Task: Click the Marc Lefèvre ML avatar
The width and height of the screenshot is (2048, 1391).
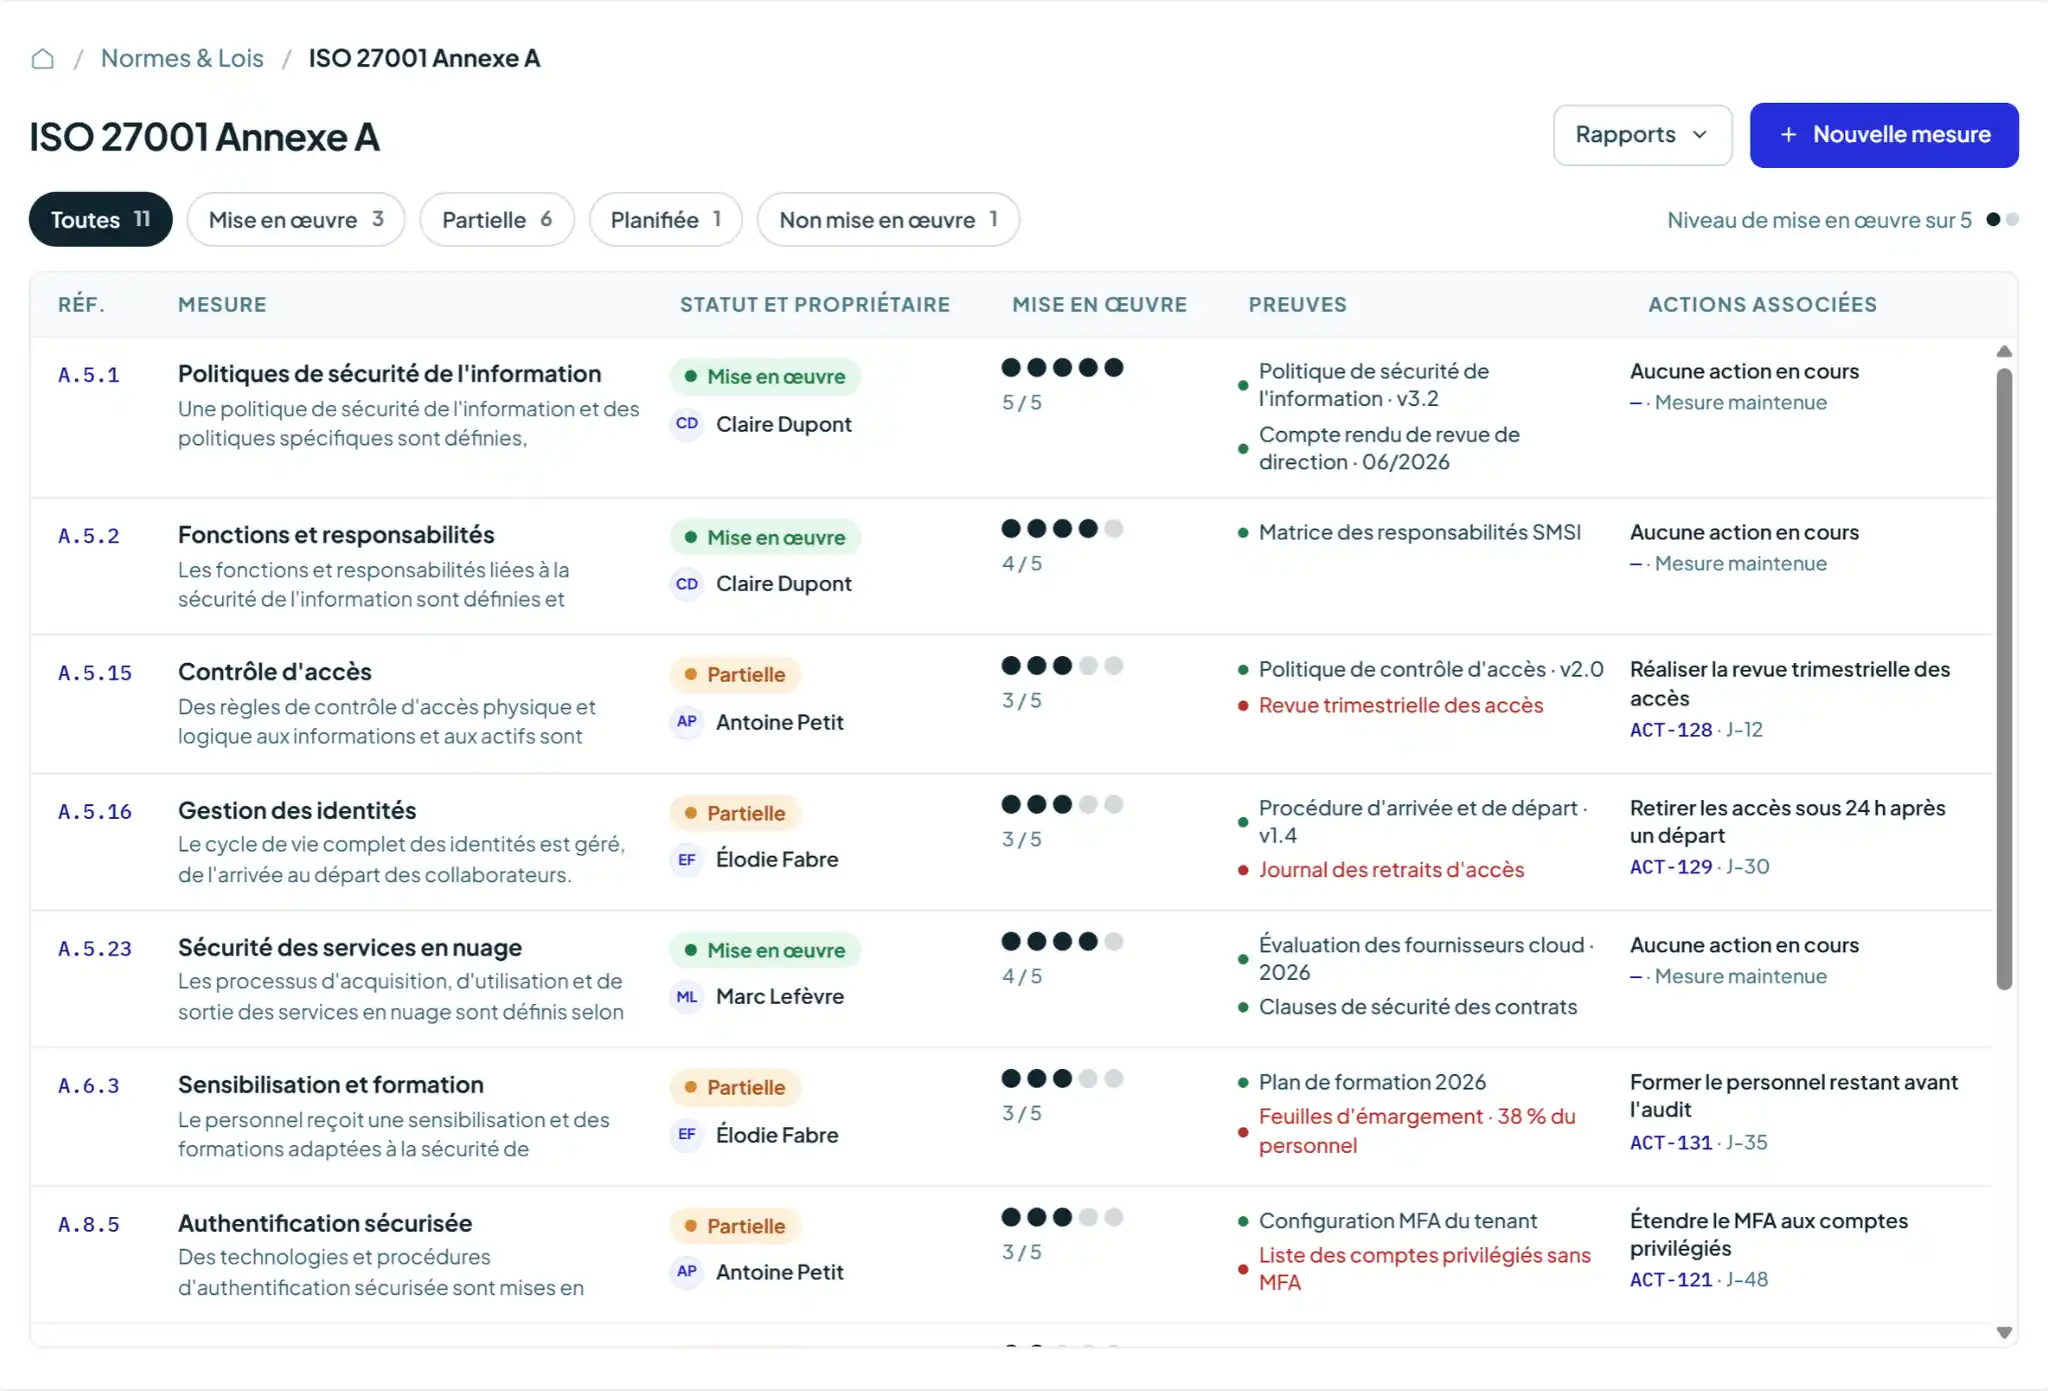Action: point(687,997)
